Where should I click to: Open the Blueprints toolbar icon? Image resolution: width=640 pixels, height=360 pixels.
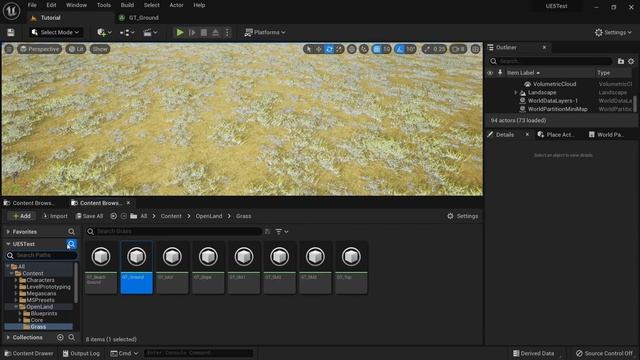tap(127, 32)
